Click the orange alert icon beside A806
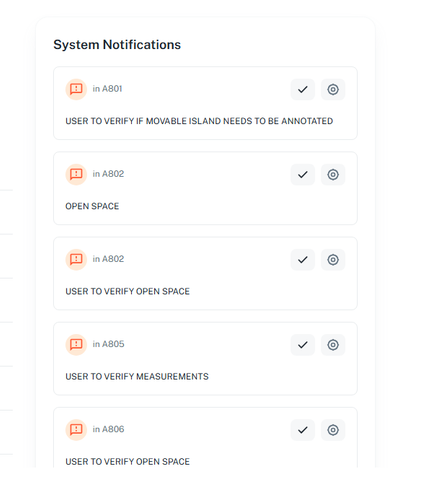This screenshot has width=444, height=500. pyautogui.click(x=76, y=430)
